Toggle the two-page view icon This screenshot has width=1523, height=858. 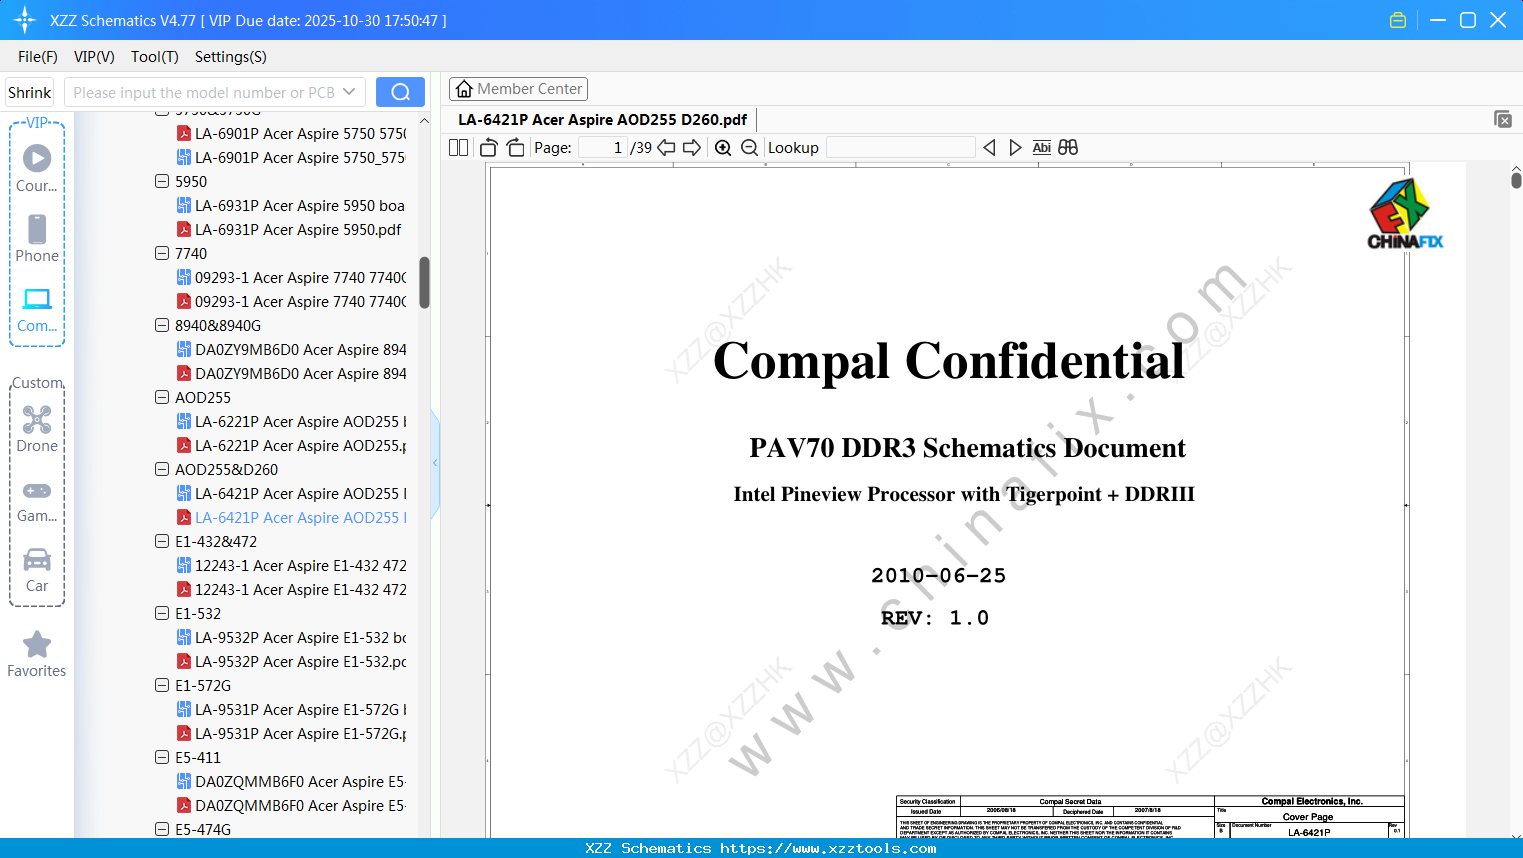click(x=459, y=148)
